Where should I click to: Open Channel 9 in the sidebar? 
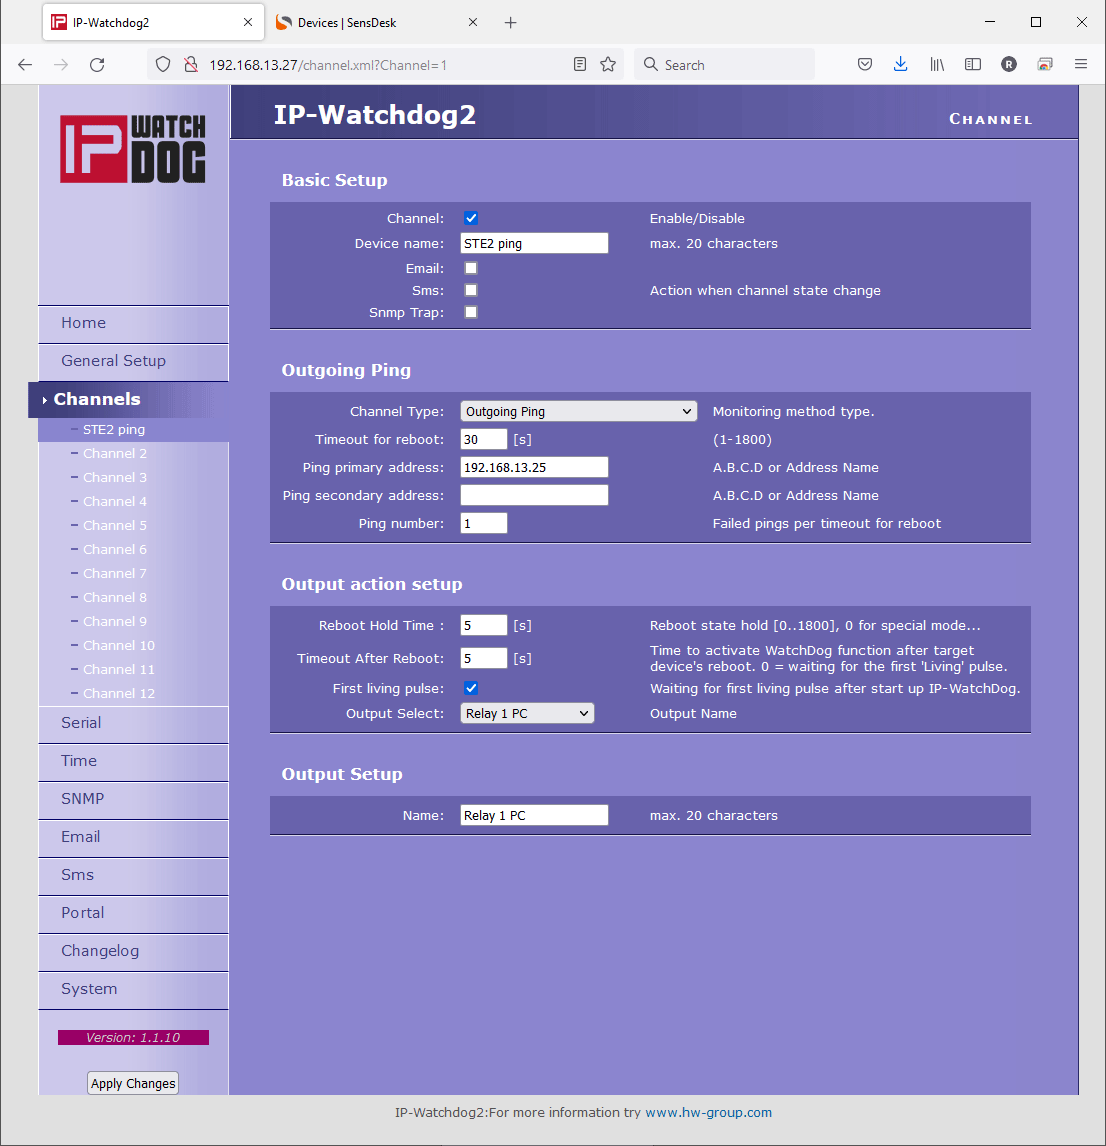[115, 622]
